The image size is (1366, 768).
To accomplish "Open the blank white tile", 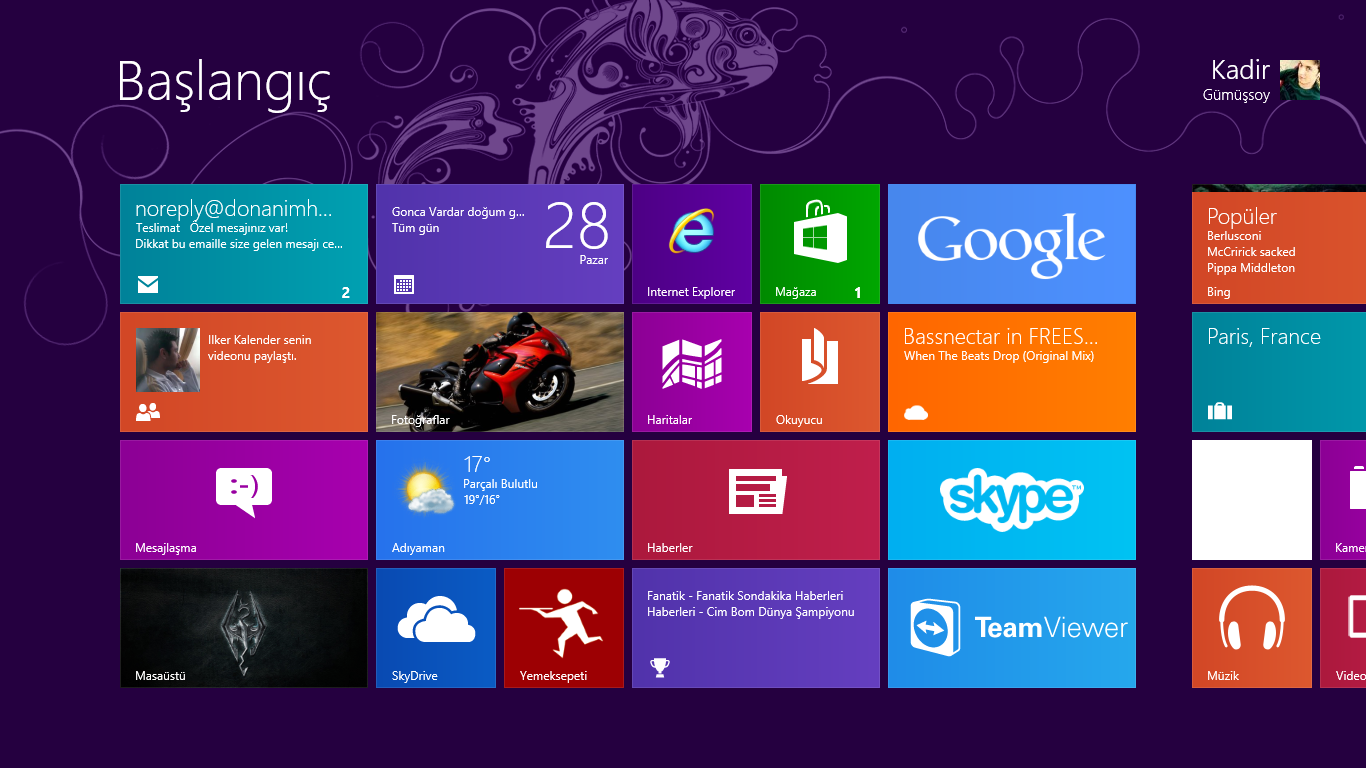I will coord(1252,500).
